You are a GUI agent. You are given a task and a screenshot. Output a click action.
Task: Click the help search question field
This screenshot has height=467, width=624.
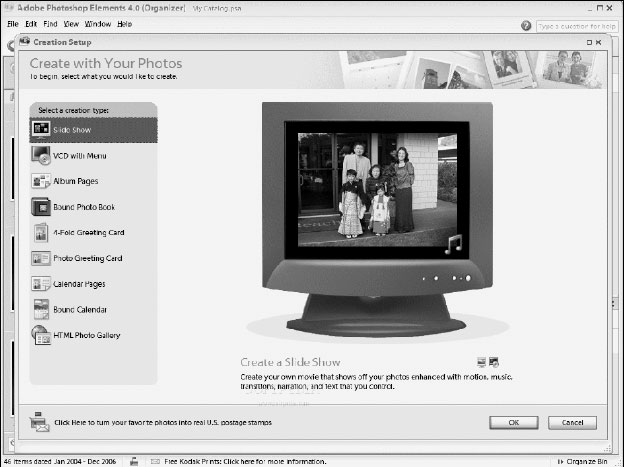click(x=576, y=25)
